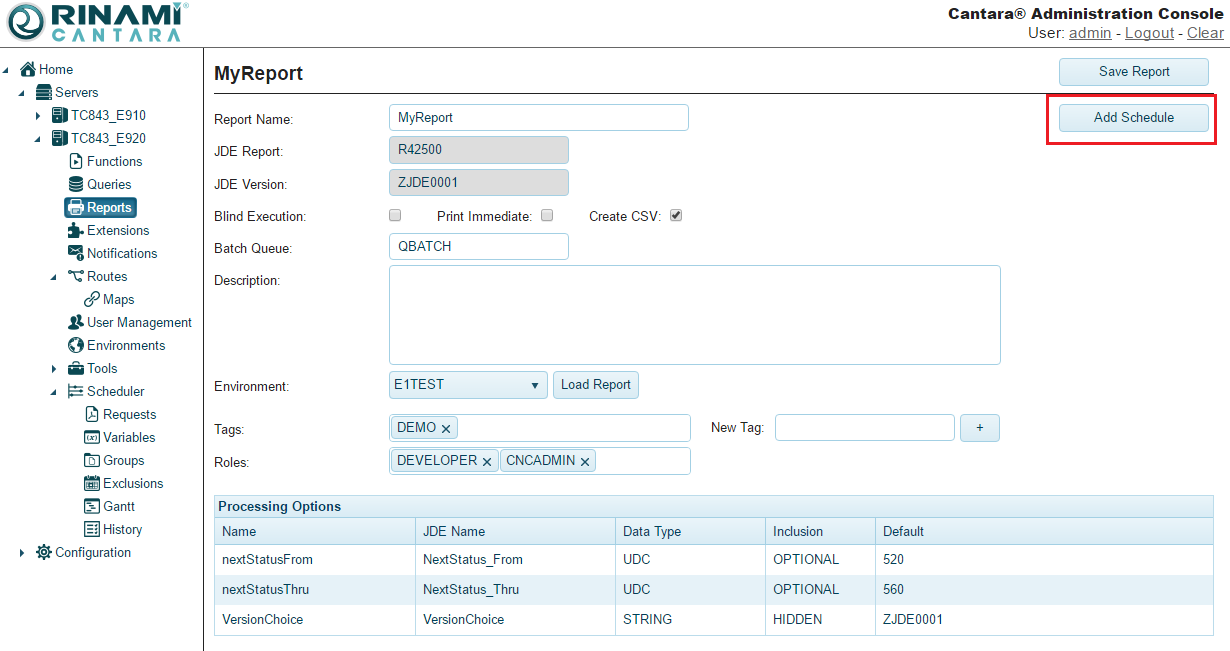1230x651 pixels.
Task: Click the Logout link
Action: (1149, 33)
